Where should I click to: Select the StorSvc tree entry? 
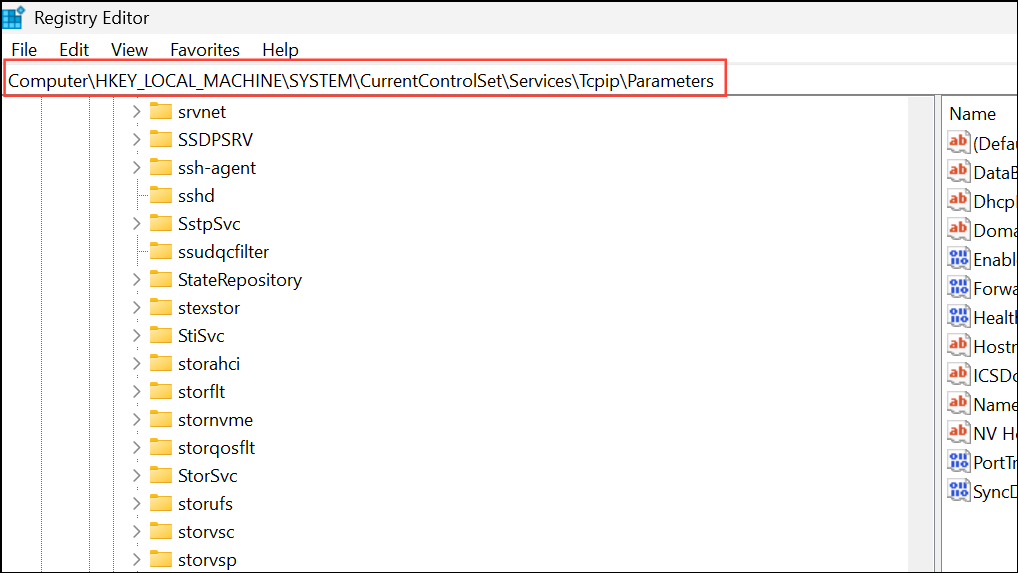click(x=208, y=476)
